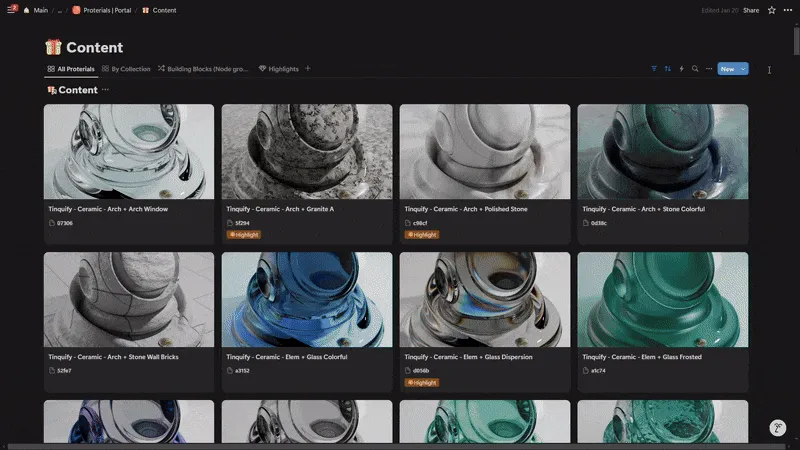Click title 'Tinquify - Ceramic - Arch + Arch Window'

click(x=108, y=209)
